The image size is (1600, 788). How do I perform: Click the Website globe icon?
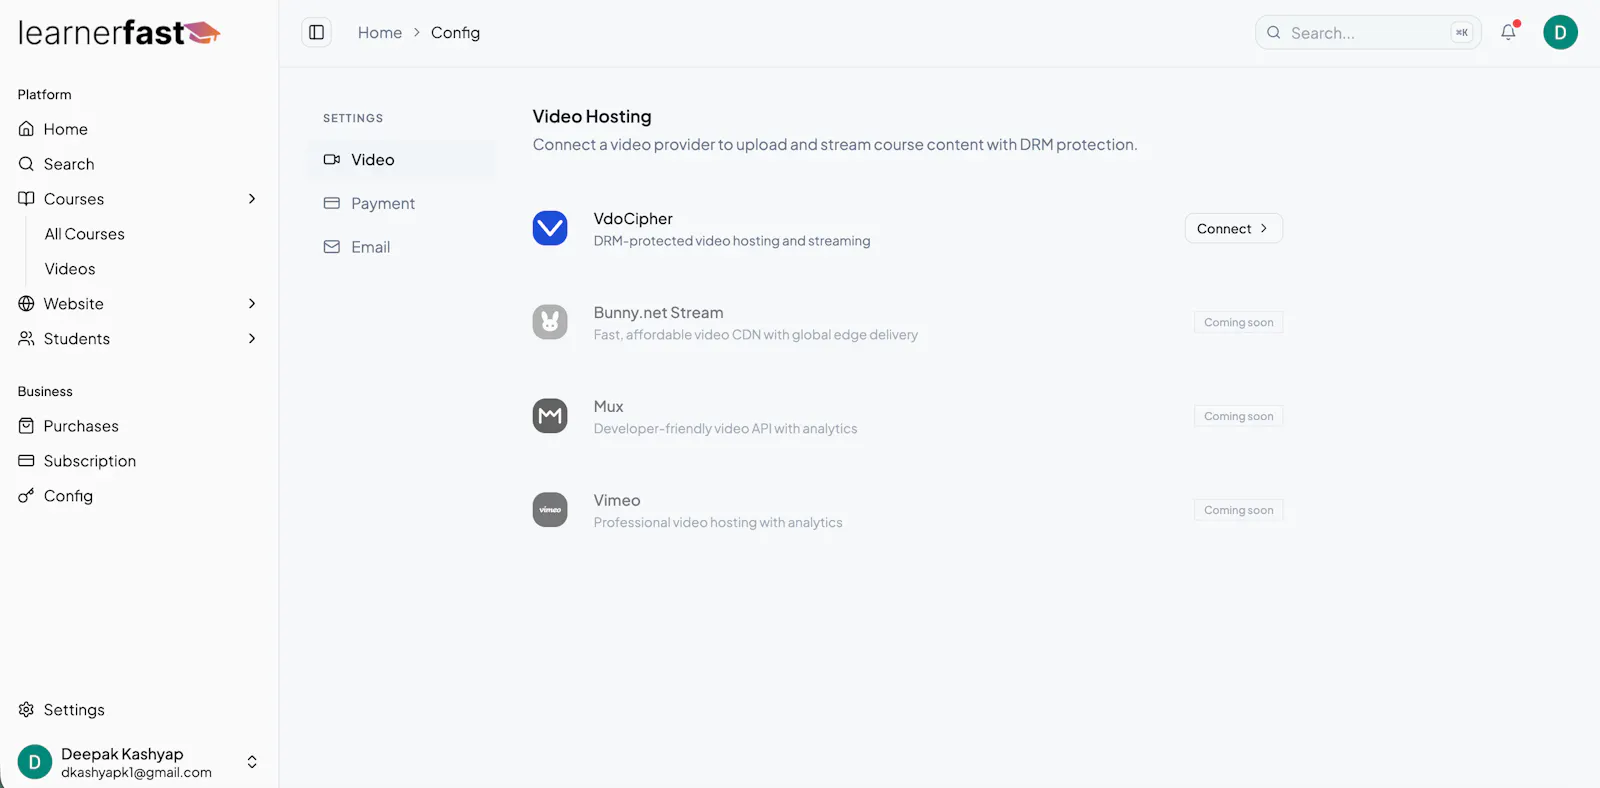[27, 304]
